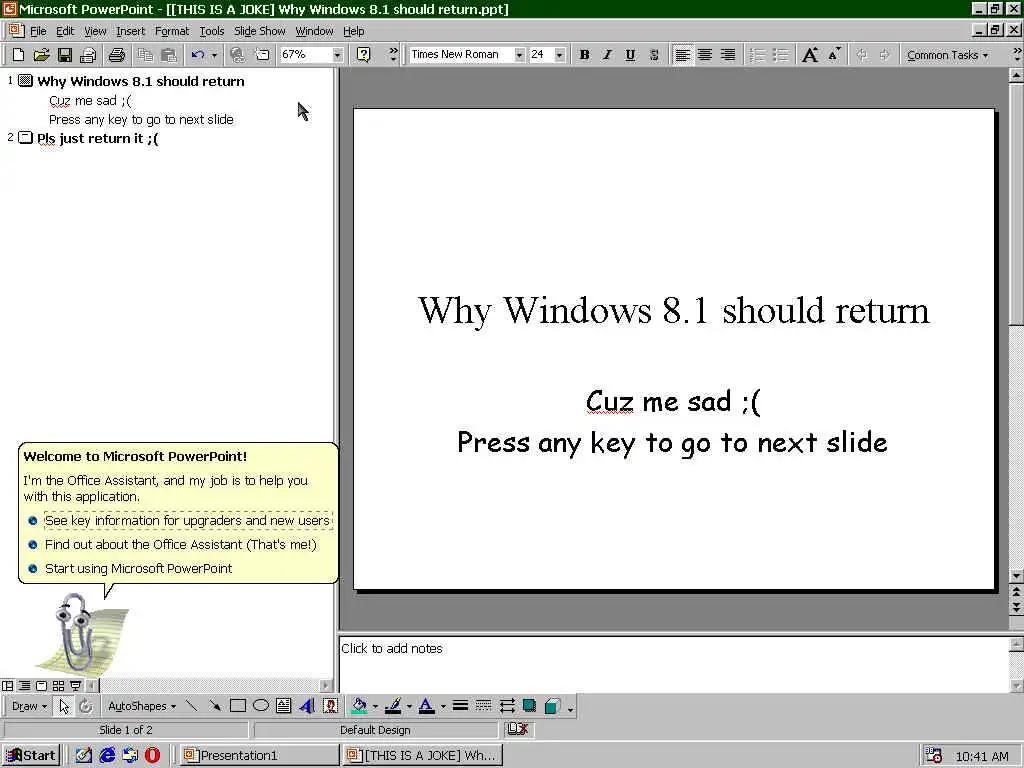1024x768 pixels.
Task: Switch to Normal view
Action: pos(7,685)
